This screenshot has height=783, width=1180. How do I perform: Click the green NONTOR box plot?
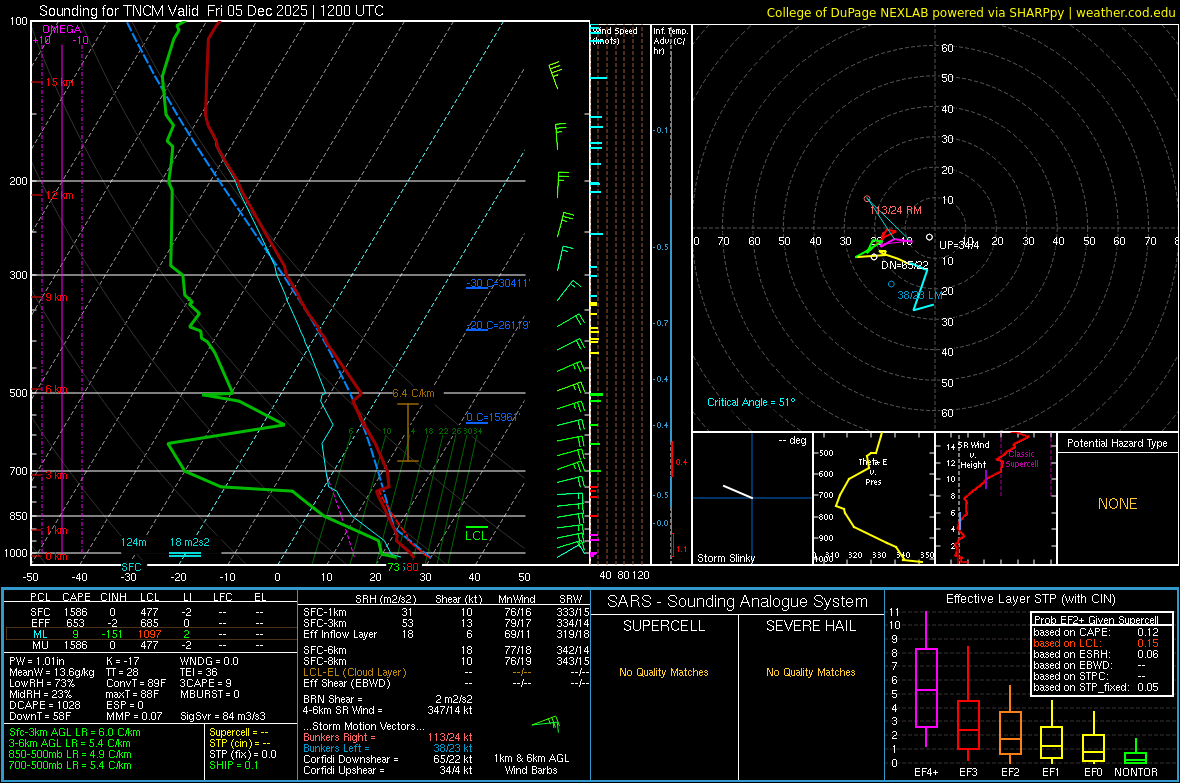1135,754
